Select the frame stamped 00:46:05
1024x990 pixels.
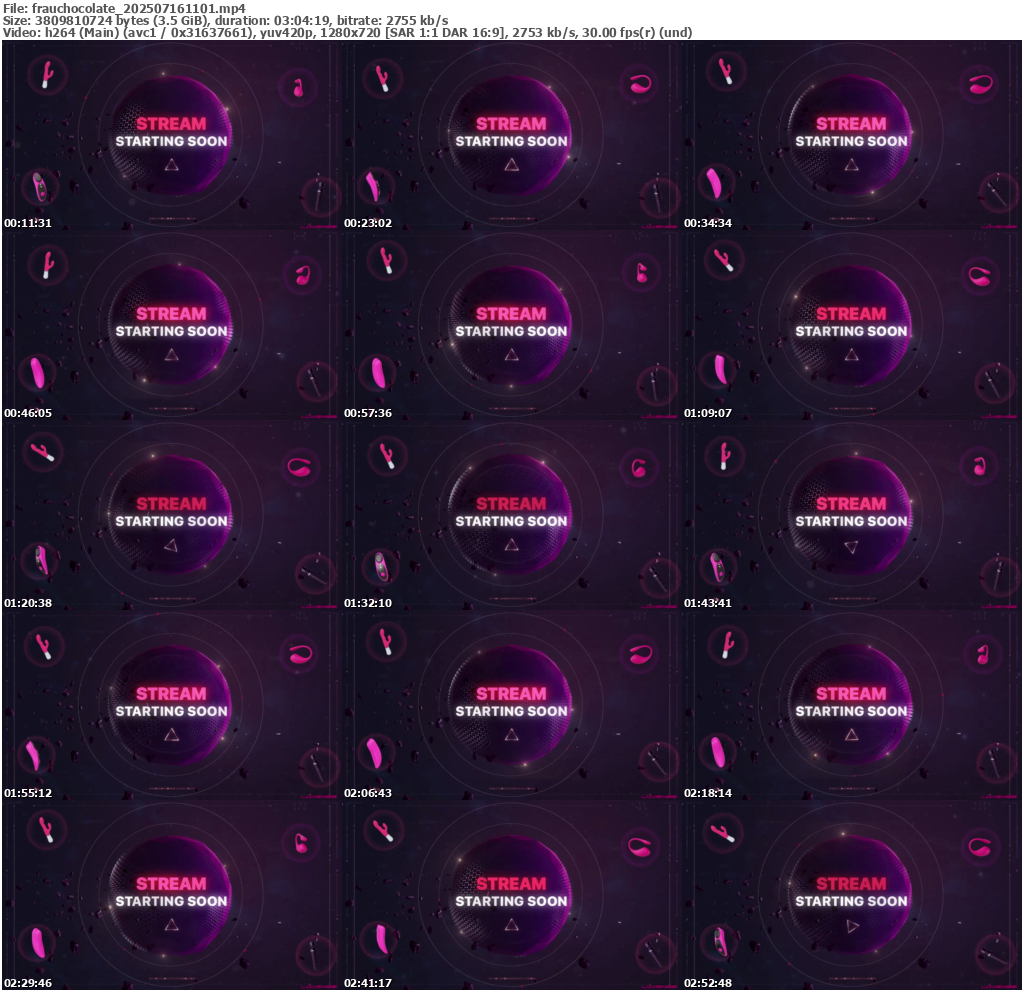172,325
